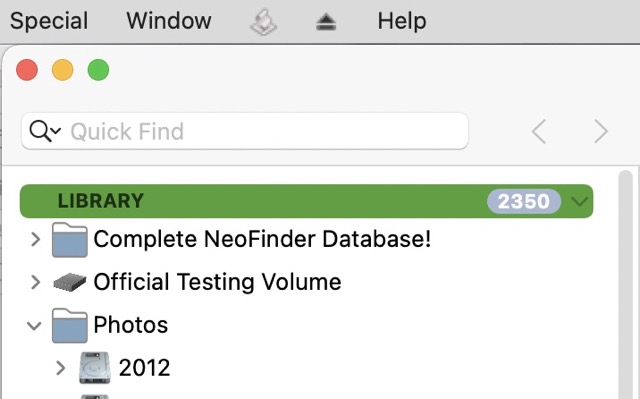Collapse the LIBRARY section chevron
This screenshot has height=399, width=640.
pyautogui.click(x=579, y=201)
